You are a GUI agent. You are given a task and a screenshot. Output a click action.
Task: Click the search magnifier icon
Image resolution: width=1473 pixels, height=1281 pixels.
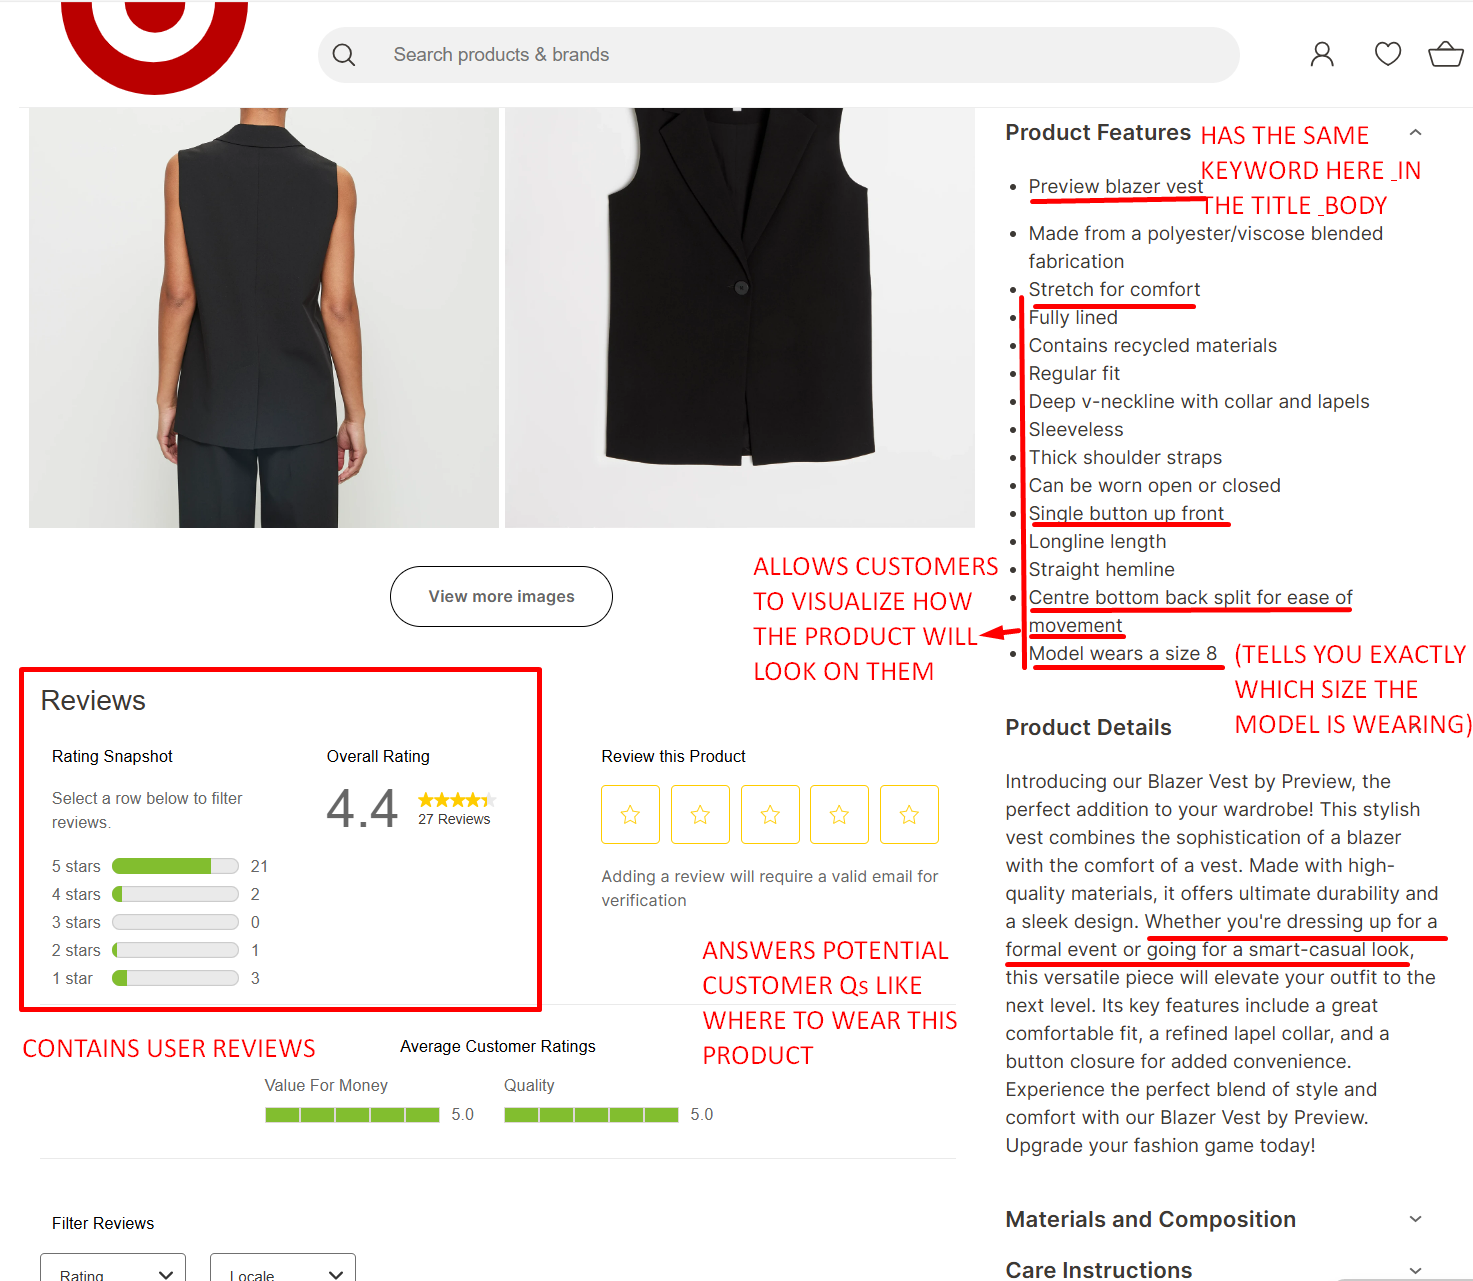pyautogui.click(x=344, y=55)
